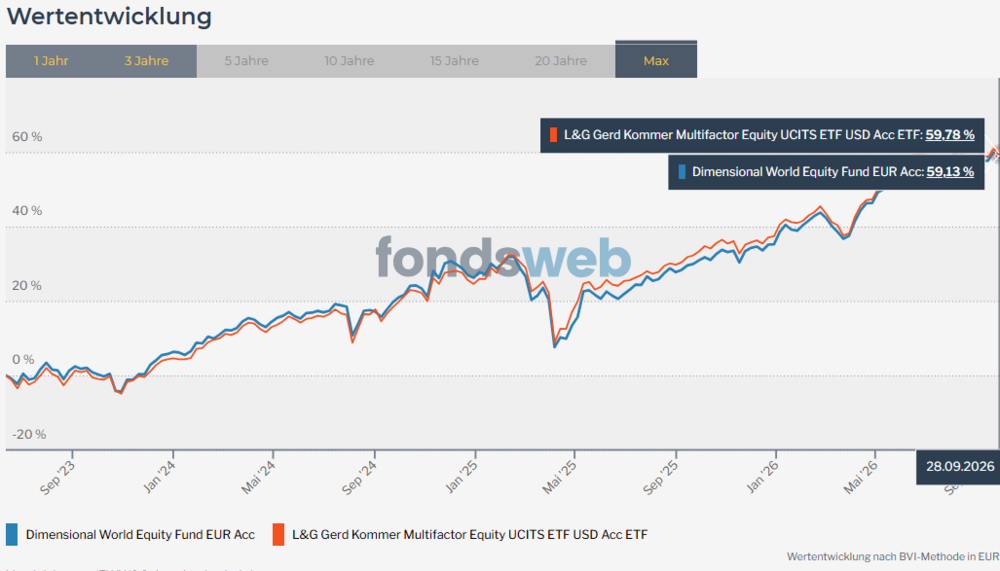Click the Wertentwicklung nach BVI-Methode note
Viewport: 1000px width, 571px height.
point(893,556)
